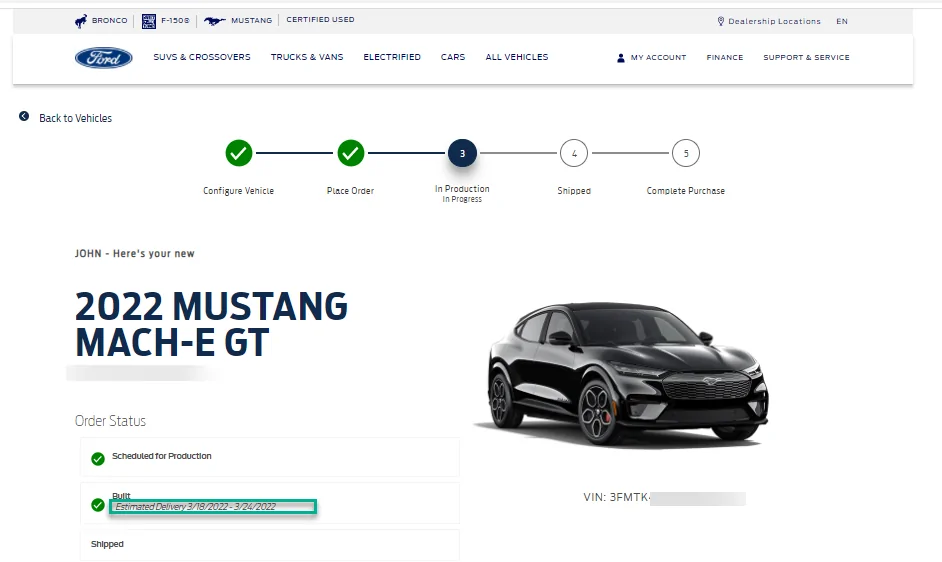Image resolution: width=942 pixels, height=562 pixels.
Task: Click the Ford oval logo
Action: (103, 58)
